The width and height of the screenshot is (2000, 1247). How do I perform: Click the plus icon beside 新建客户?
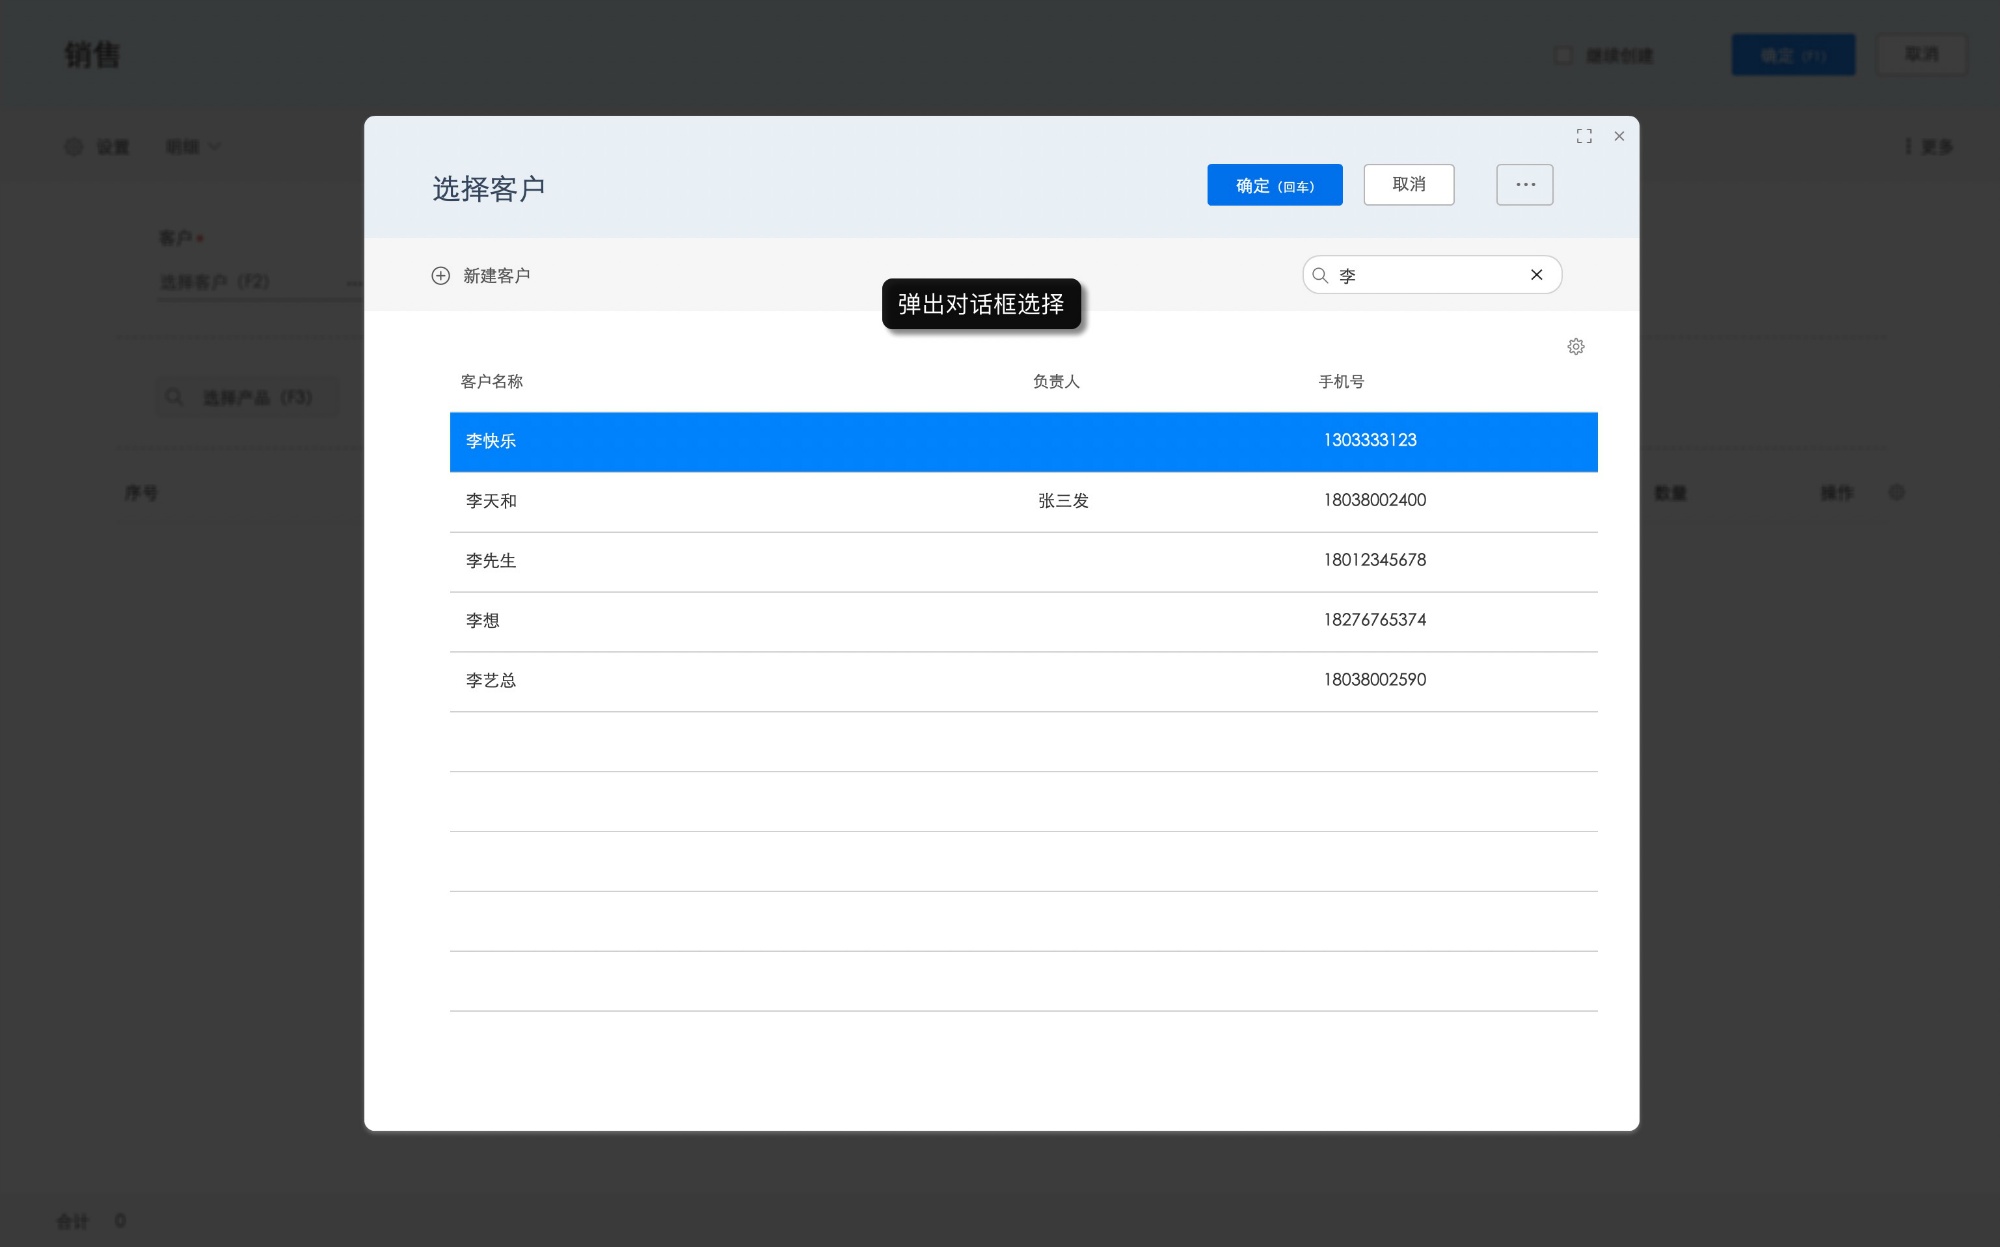(x=441, y=275)
